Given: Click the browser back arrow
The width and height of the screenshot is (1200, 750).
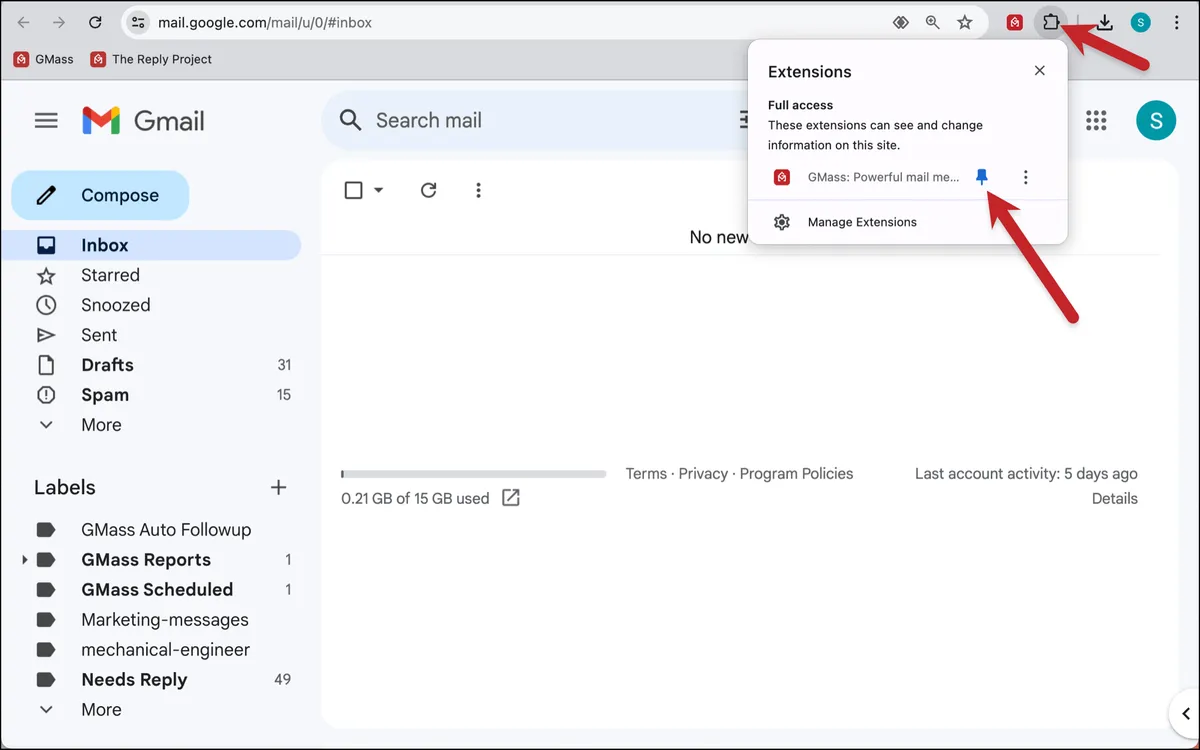Looking at the screenshot, I should (24, 22).
